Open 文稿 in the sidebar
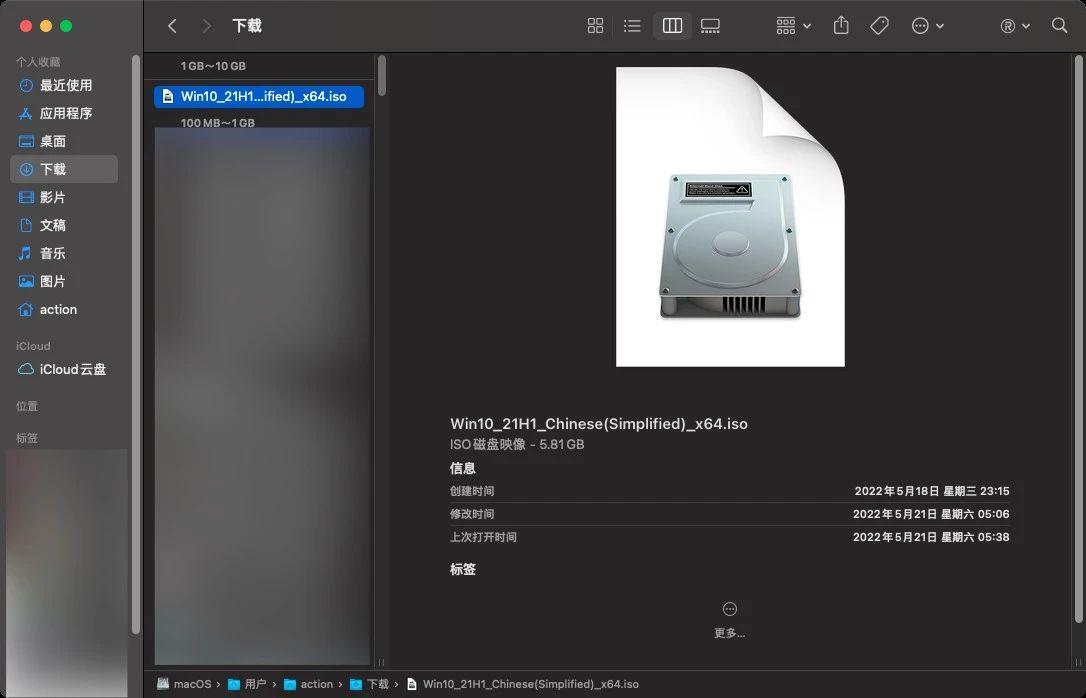1086x698 pixels. [64, 225]
